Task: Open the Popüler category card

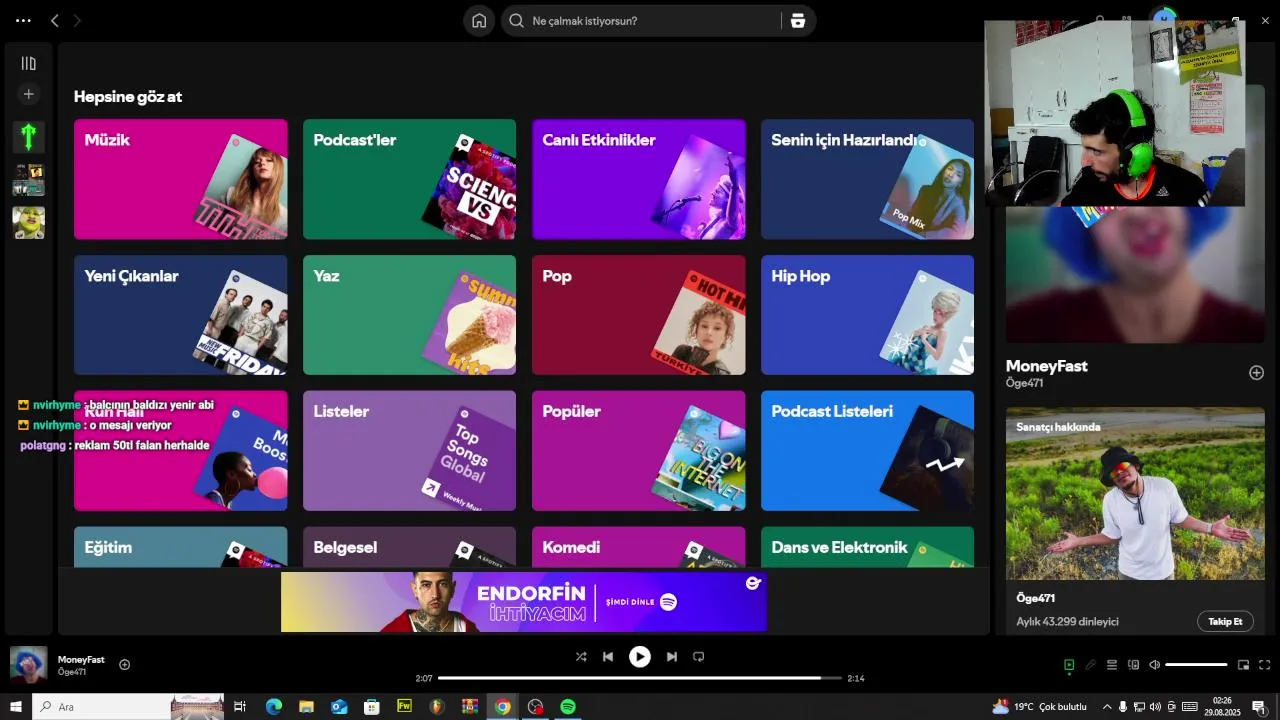Action: pos(638,451)
